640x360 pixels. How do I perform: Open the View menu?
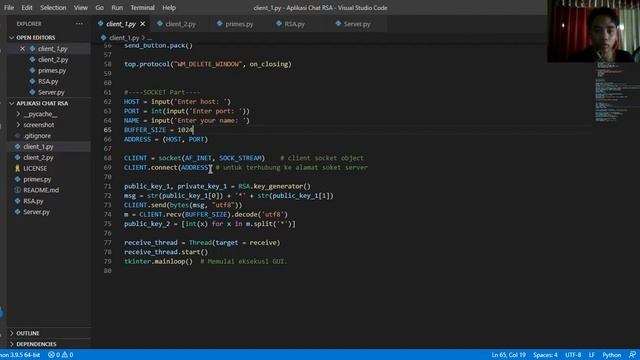pos(81,8)
